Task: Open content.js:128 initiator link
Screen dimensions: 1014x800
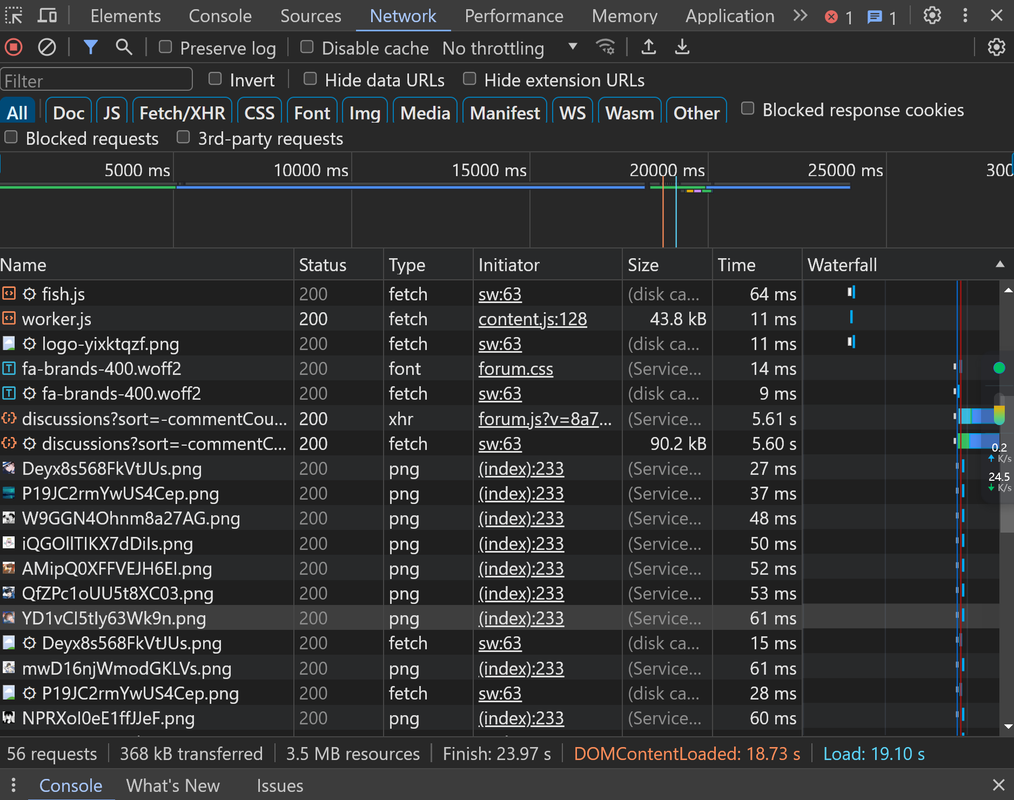Action: pyautogui.click(x=532, y=319)
